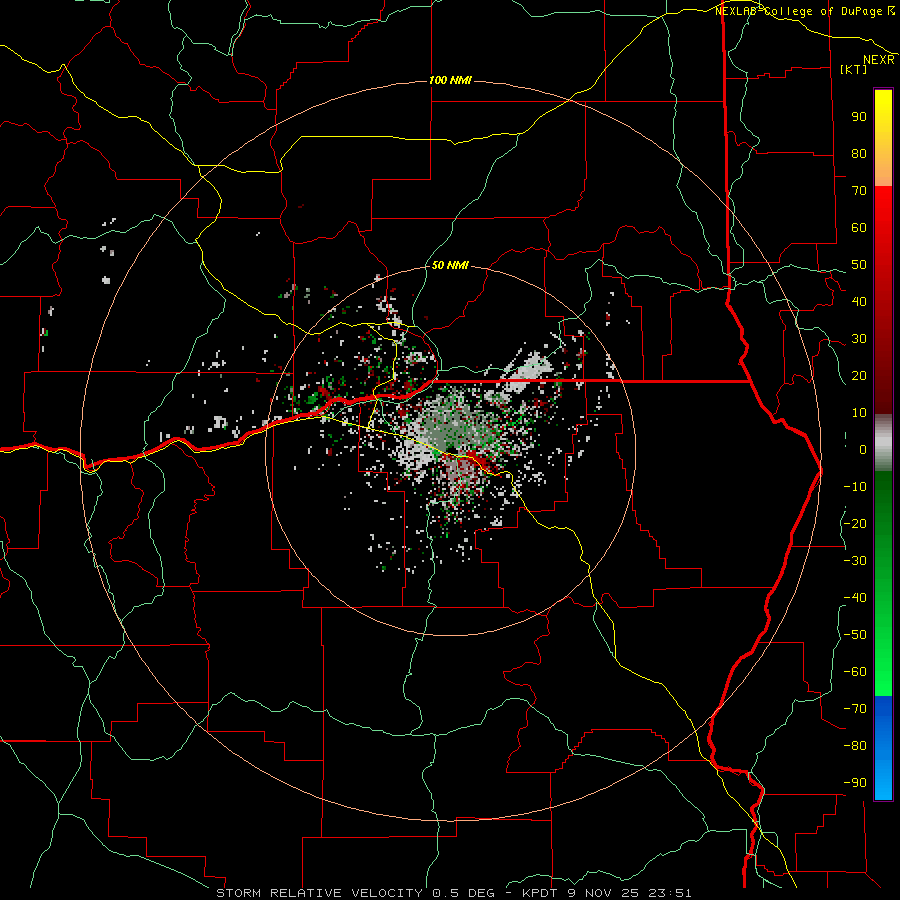
Task: Click the positive "60" scale tick label
Action: pyautogui.click(x=859, y=227)
